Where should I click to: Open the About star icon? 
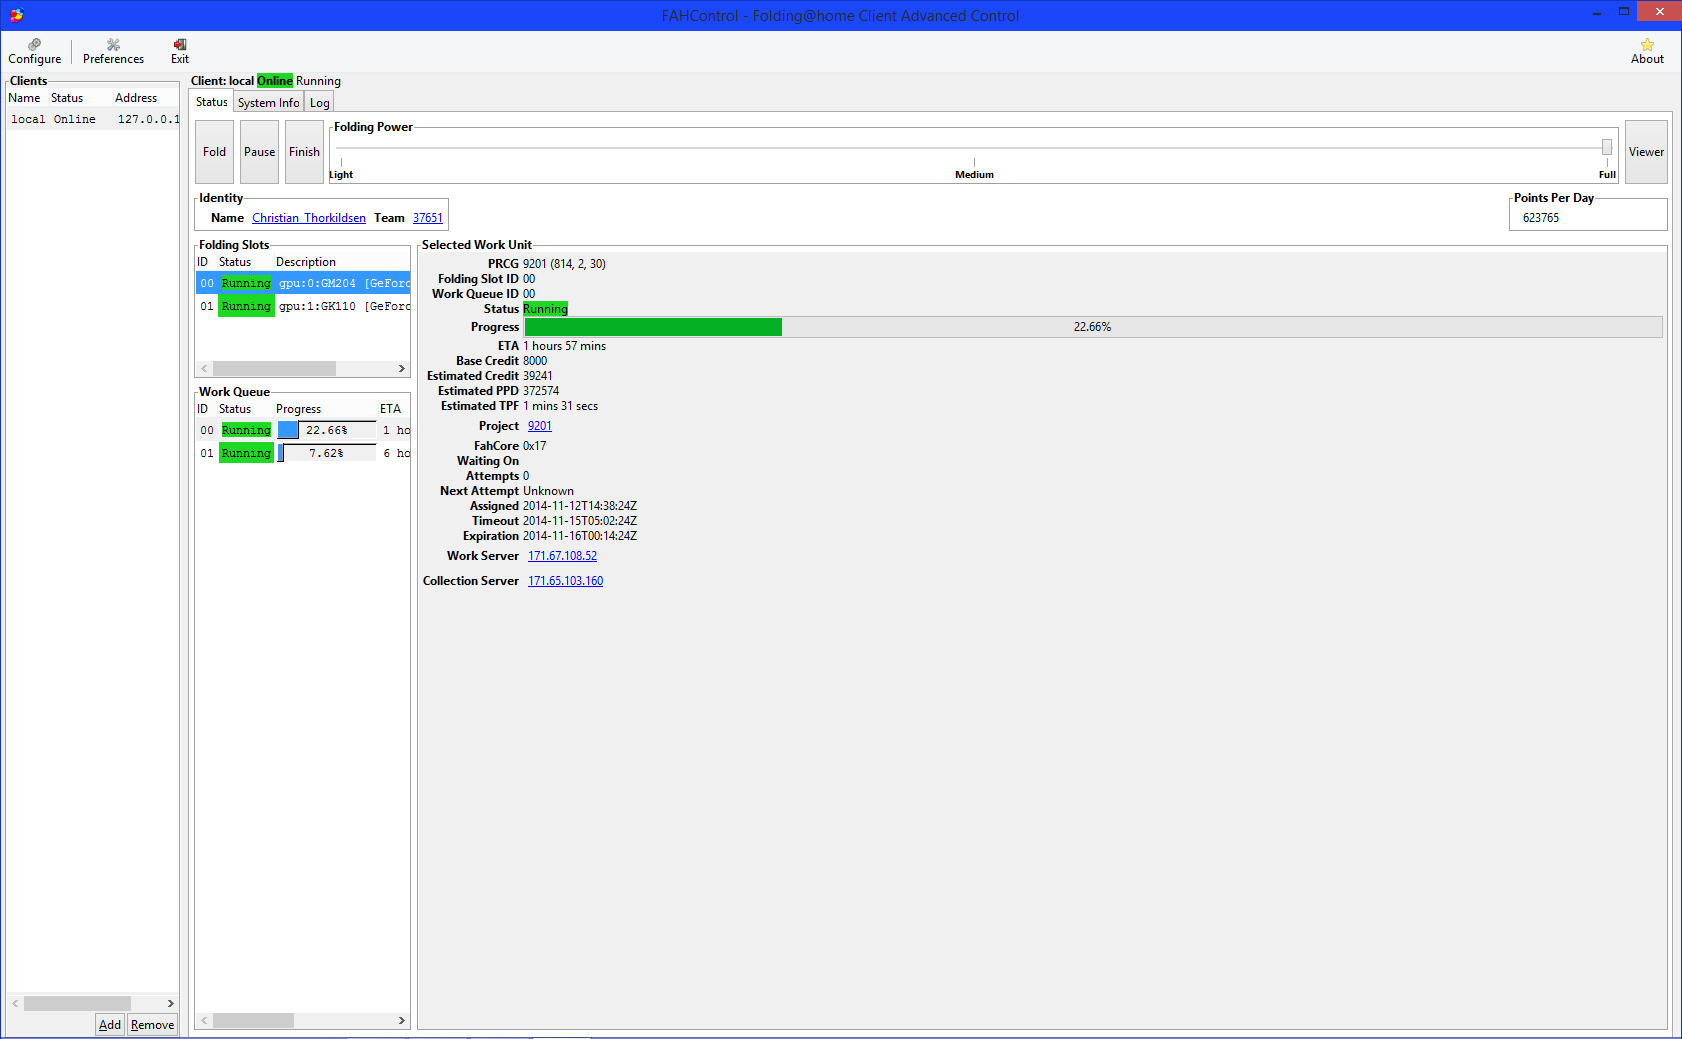(x=1647, y=51)
